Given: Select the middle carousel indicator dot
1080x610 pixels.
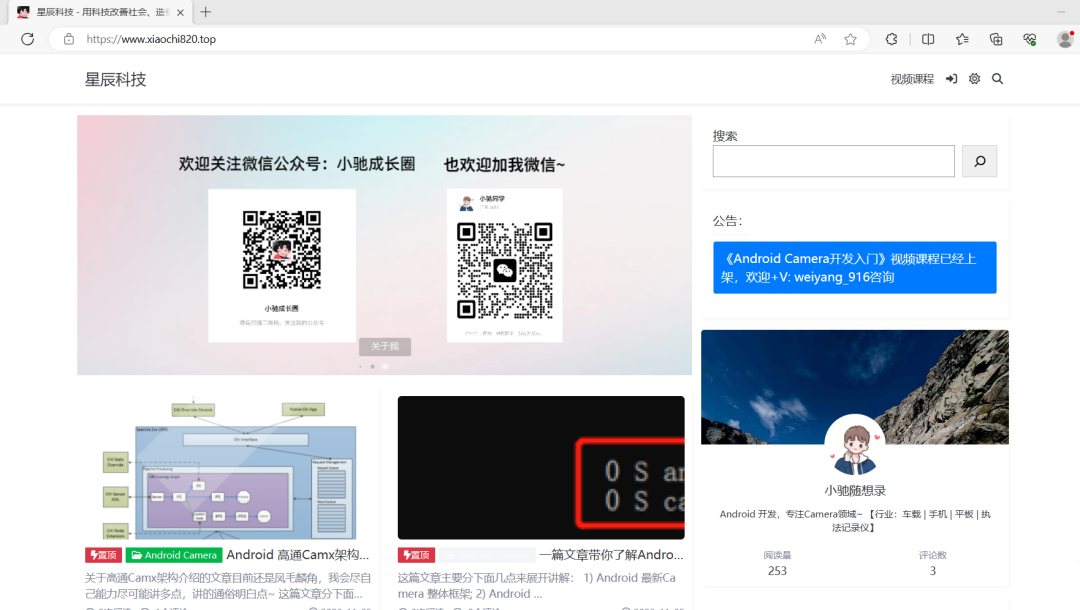Looking at the screenshot, I should tap(373, 366).
